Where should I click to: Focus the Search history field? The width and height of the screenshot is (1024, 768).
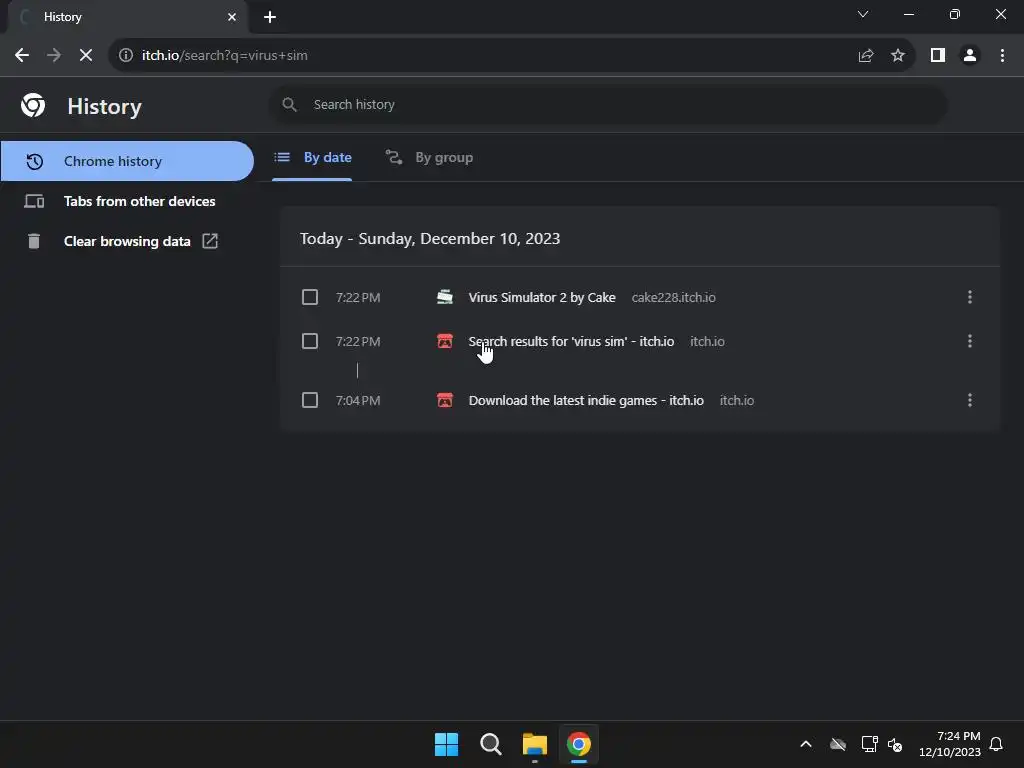point(607,104)
